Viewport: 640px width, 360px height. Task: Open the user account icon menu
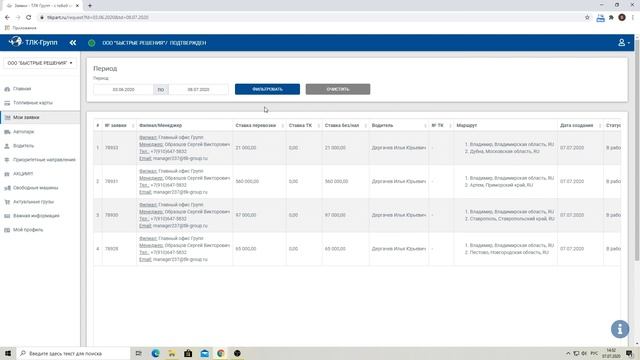coord(623,42)
